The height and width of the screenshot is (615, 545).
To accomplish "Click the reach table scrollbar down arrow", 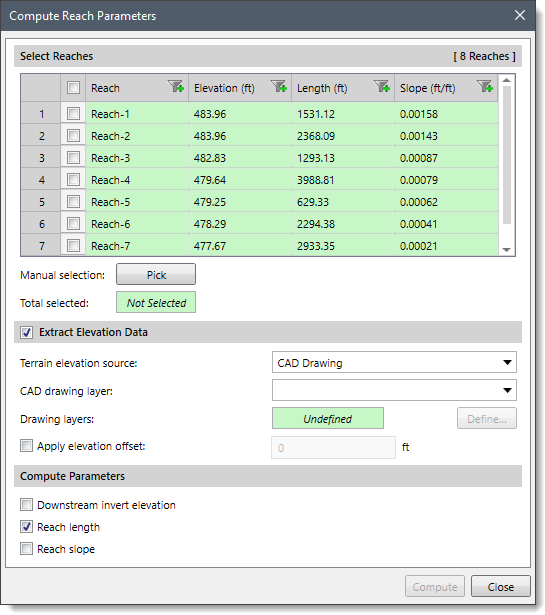I will pyautogui.click(x=507, y=249).
